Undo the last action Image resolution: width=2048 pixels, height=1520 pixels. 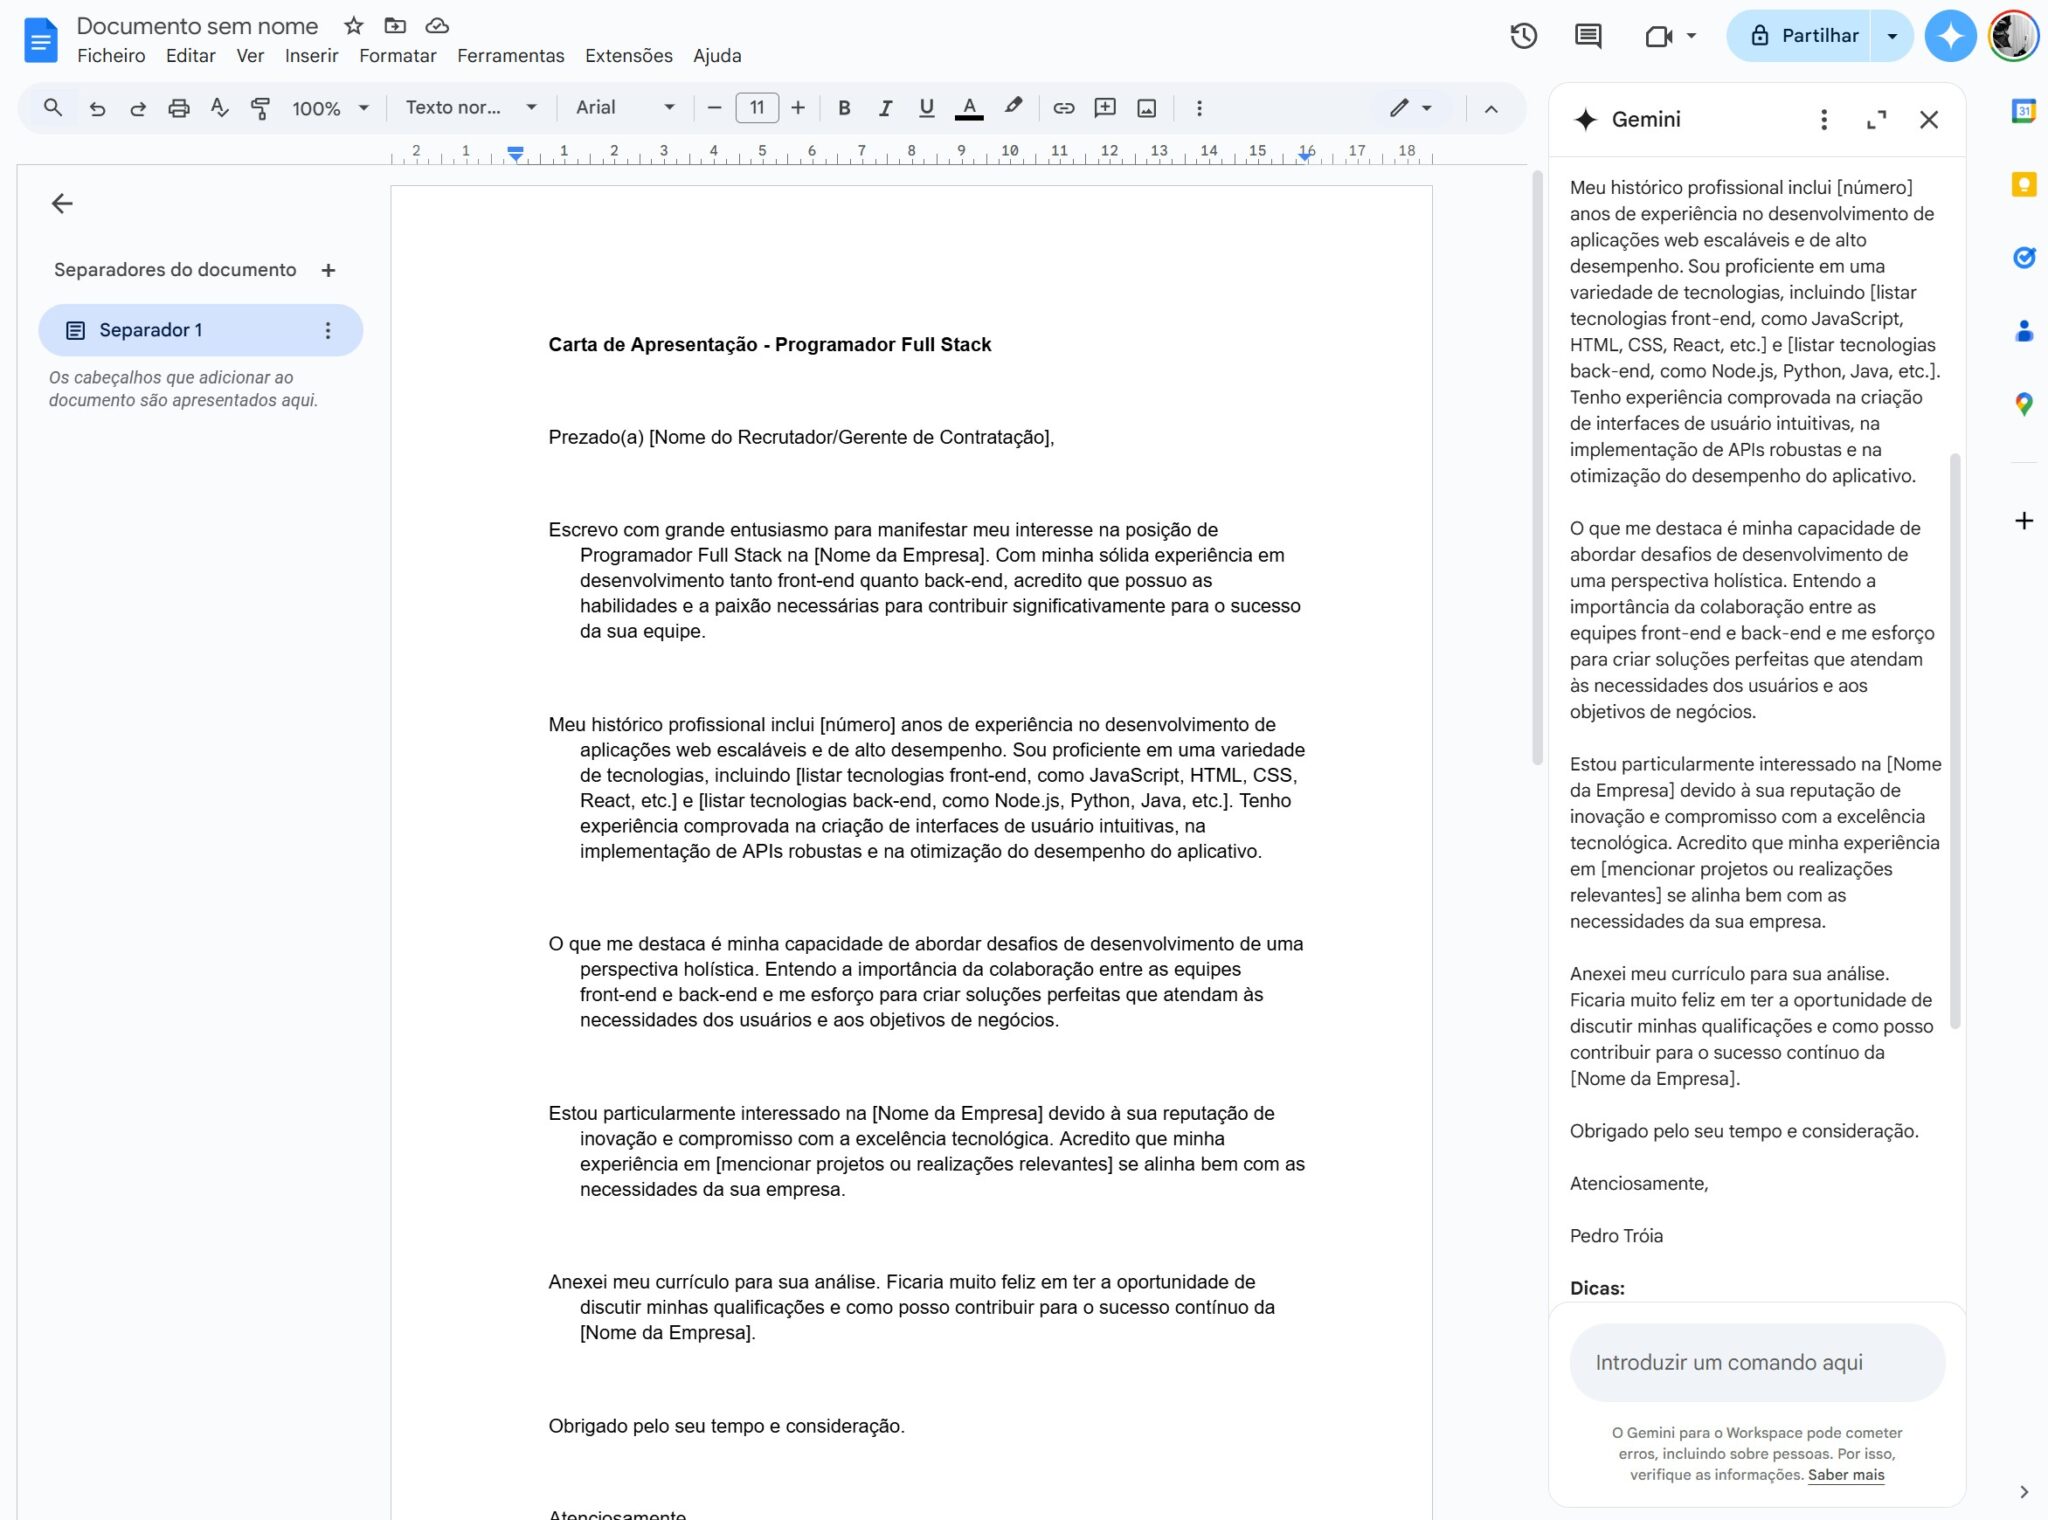(97, 108)
